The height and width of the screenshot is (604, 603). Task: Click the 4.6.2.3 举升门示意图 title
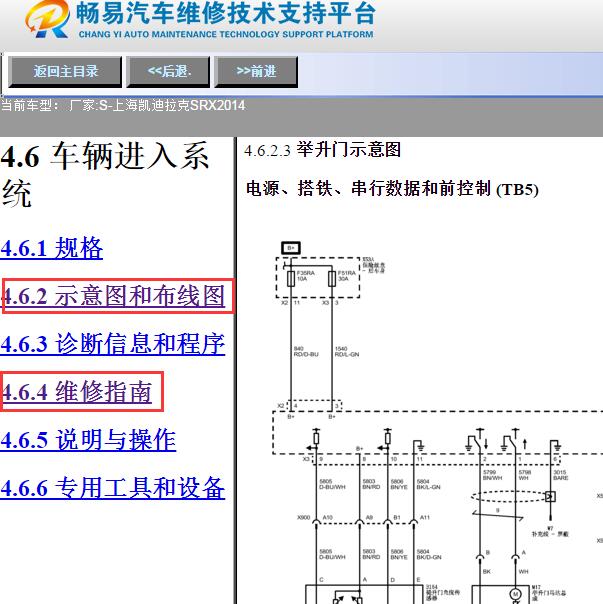point(322,150)
